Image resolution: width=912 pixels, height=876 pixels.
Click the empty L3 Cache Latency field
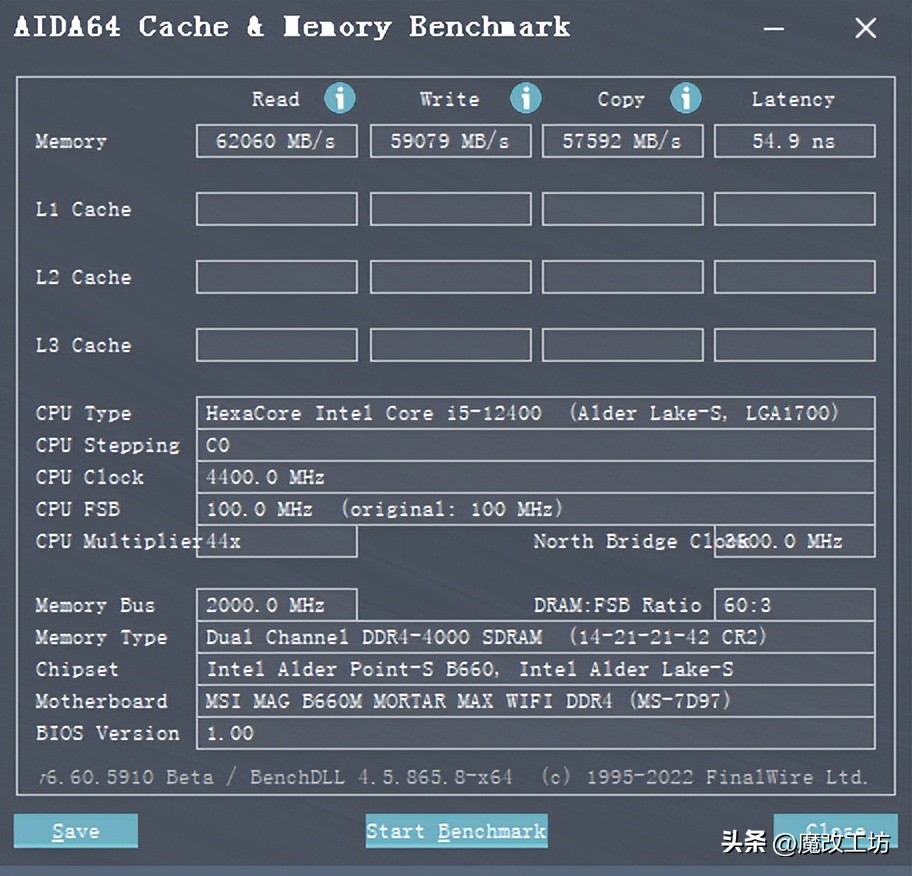coord(794,344)
